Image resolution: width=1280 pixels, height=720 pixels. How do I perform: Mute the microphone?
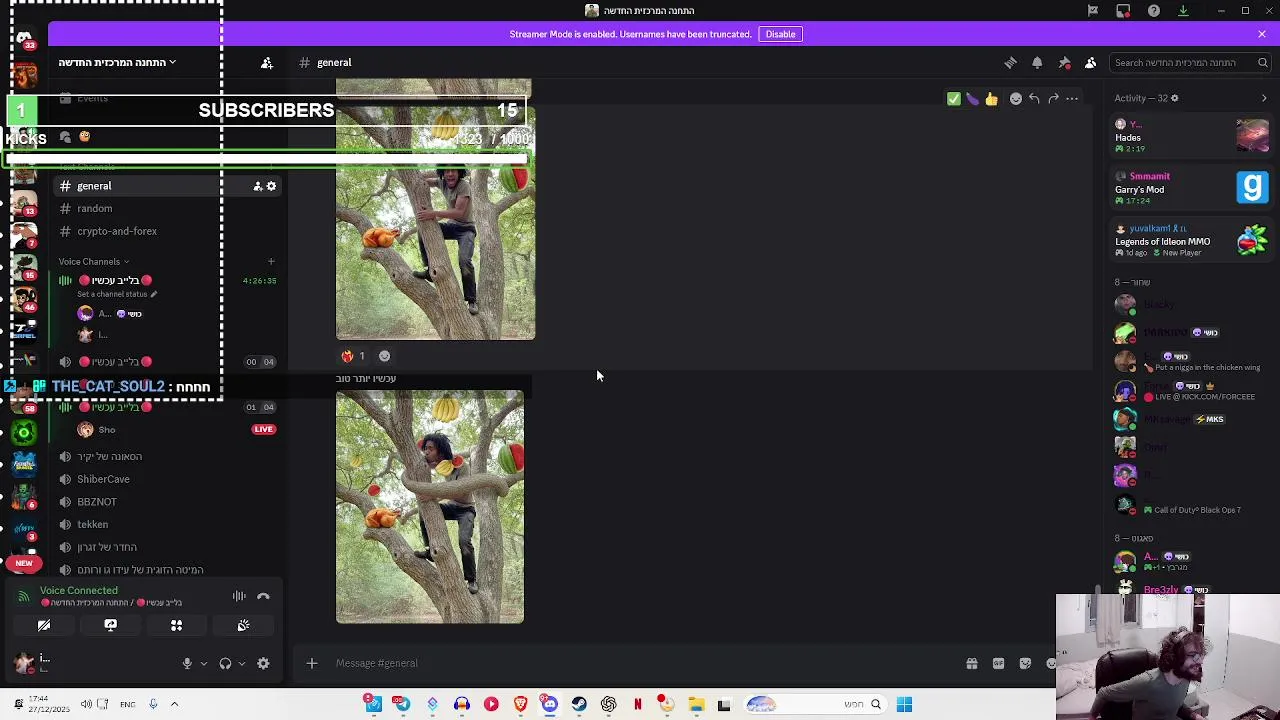tap(186, 664)
